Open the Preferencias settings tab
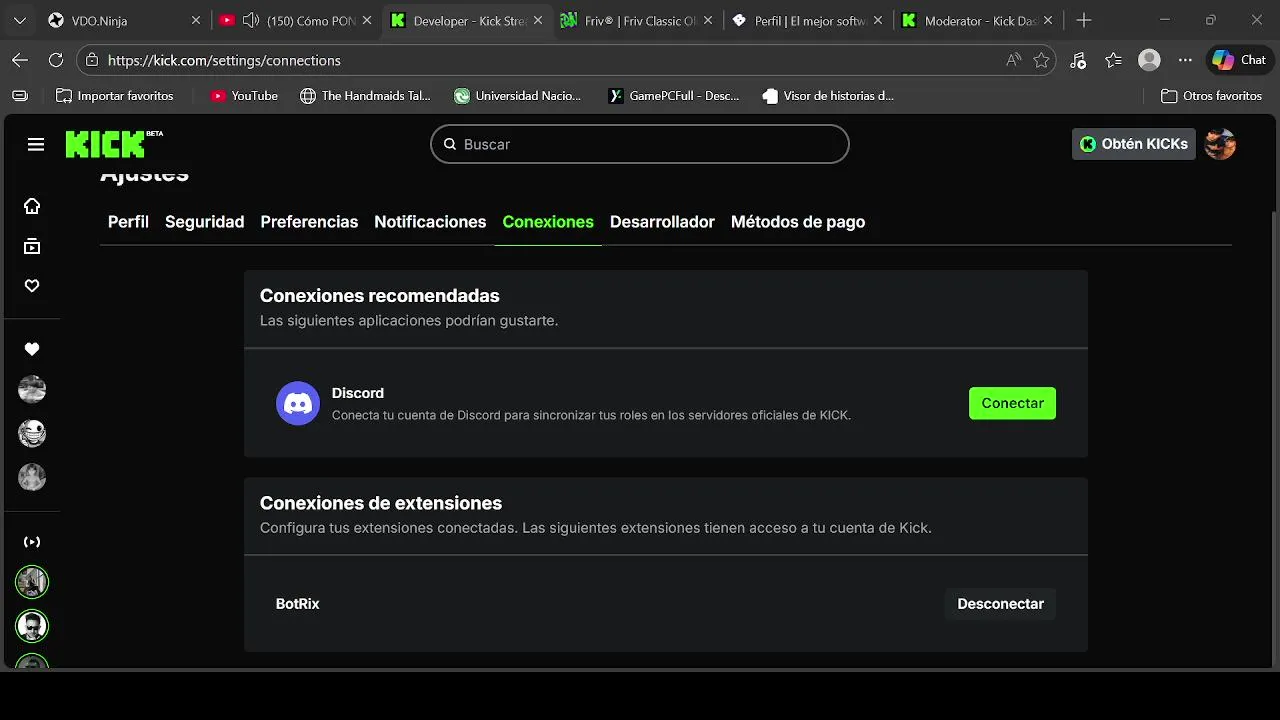 click(x=309, y=222)
